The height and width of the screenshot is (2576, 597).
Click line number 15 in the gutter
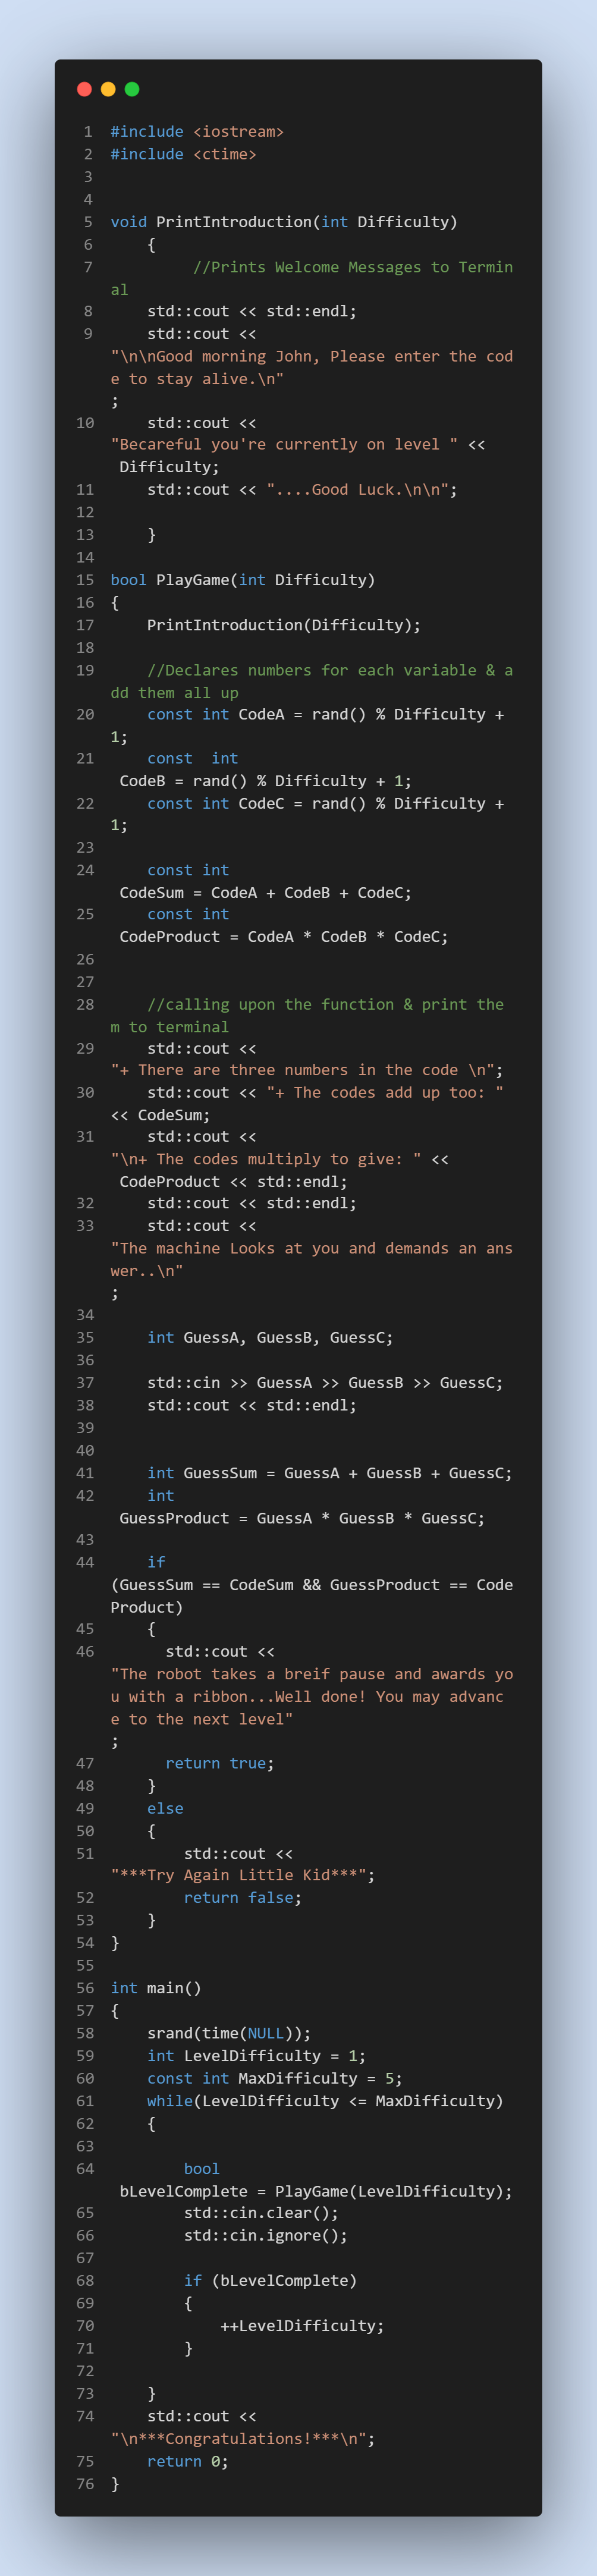tap(85, 580)
